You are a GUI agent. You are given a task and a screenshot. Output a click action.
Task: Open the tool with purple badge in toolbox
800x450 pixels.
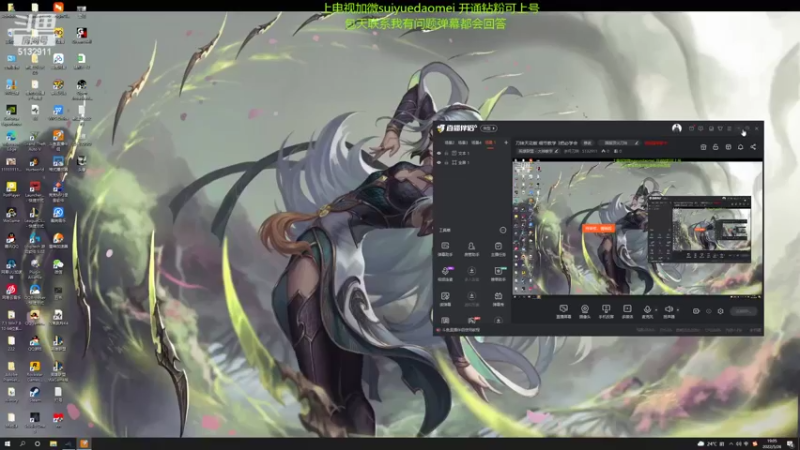445,273
